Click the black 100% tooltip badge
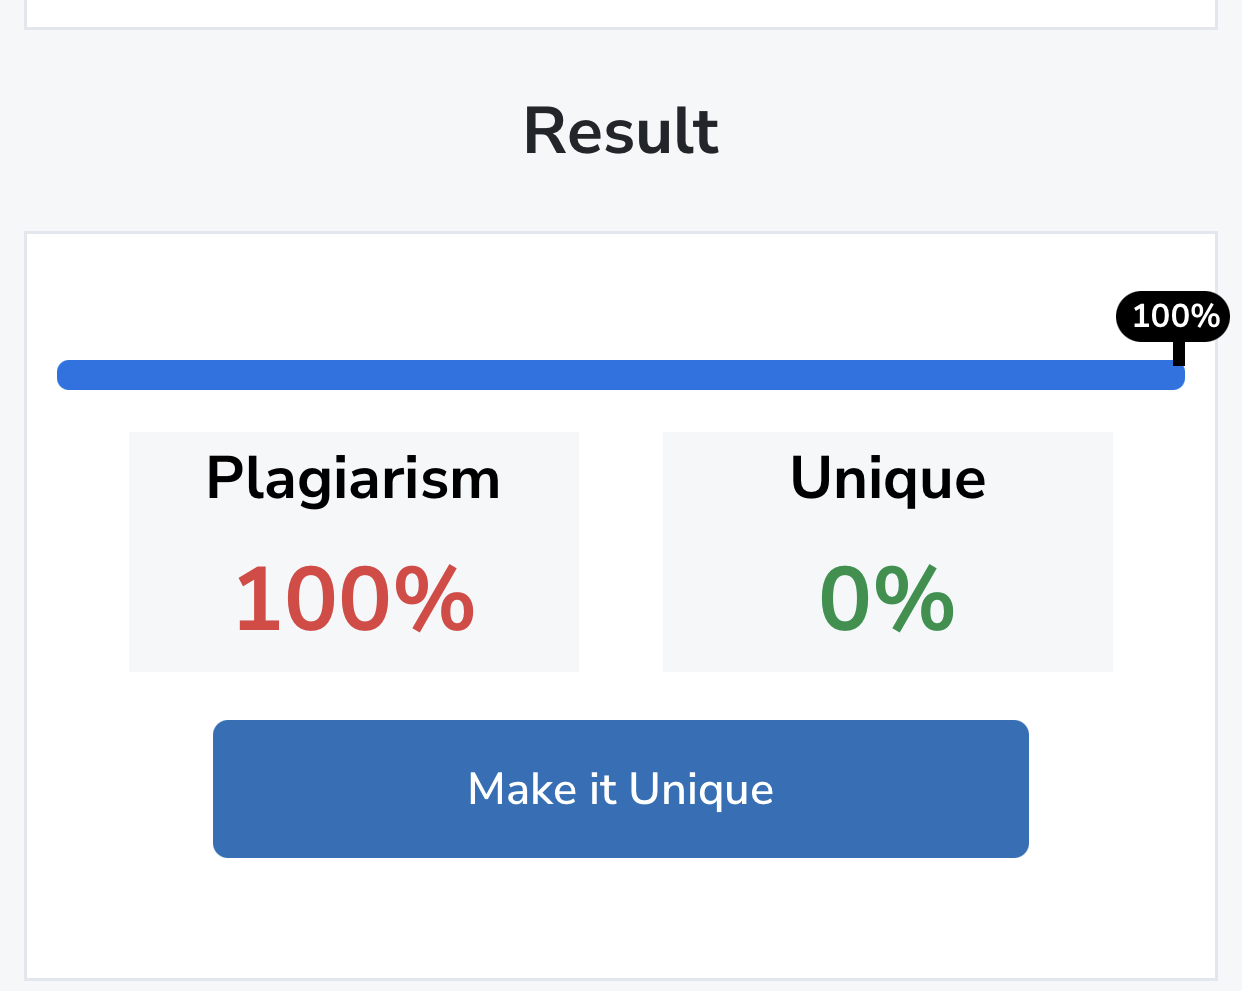Screen dimensions: 1242x991 click(1172, 316)
